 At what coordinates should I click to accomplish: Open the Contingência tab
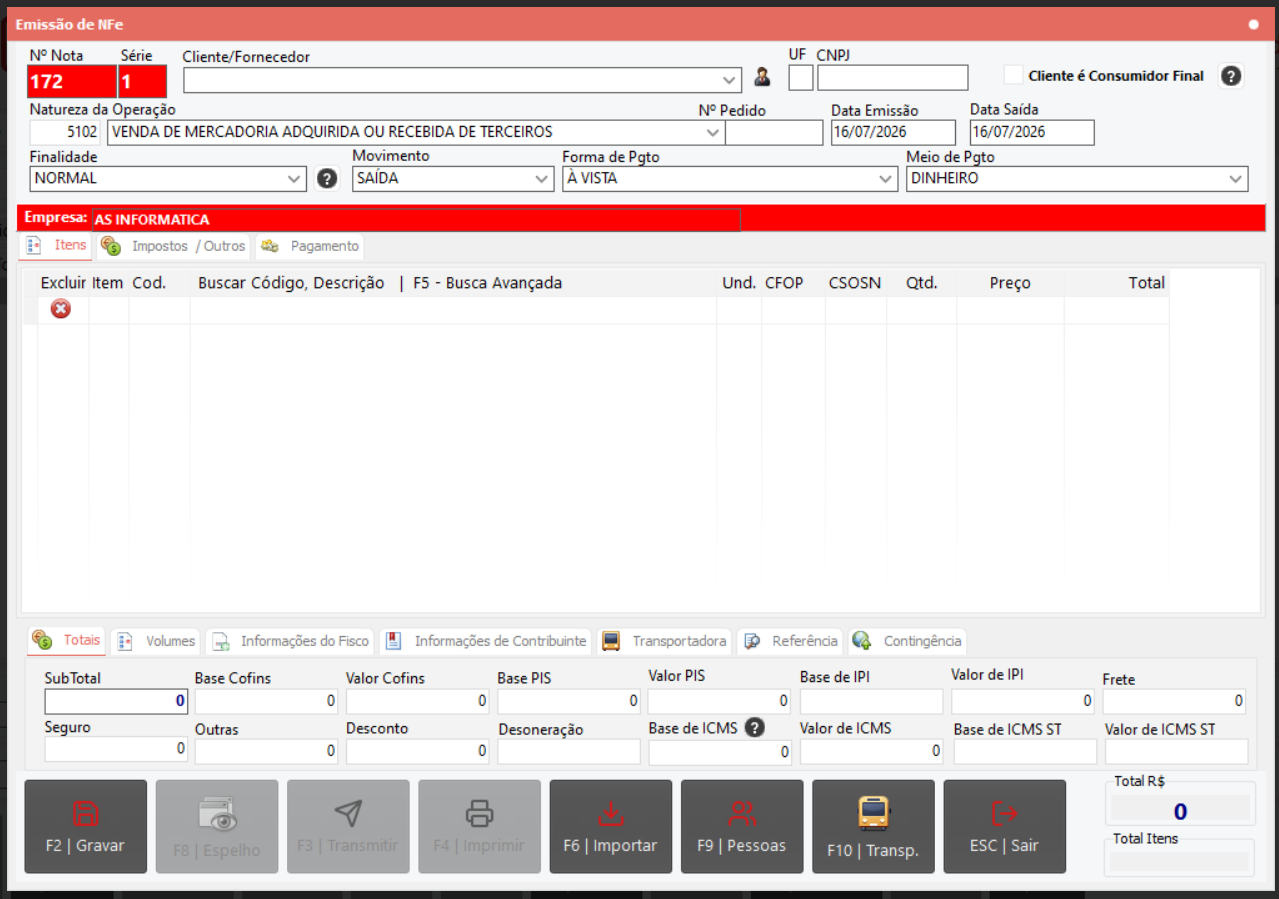tap(907, 641)
